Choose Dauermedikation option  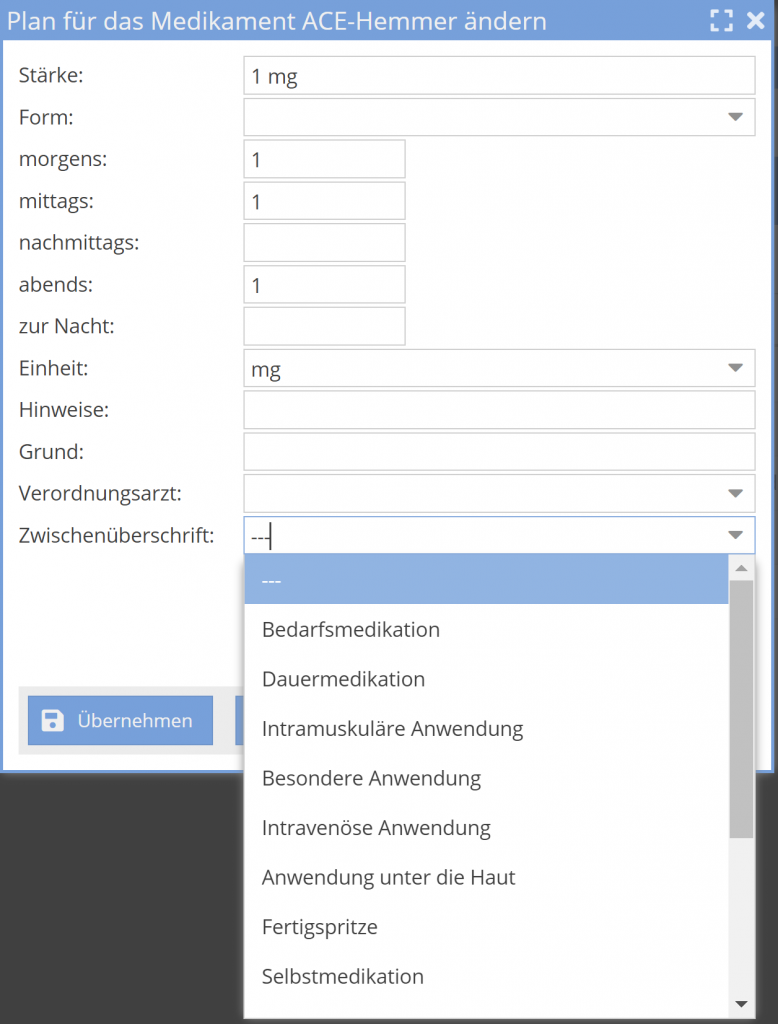coord(486,679)
